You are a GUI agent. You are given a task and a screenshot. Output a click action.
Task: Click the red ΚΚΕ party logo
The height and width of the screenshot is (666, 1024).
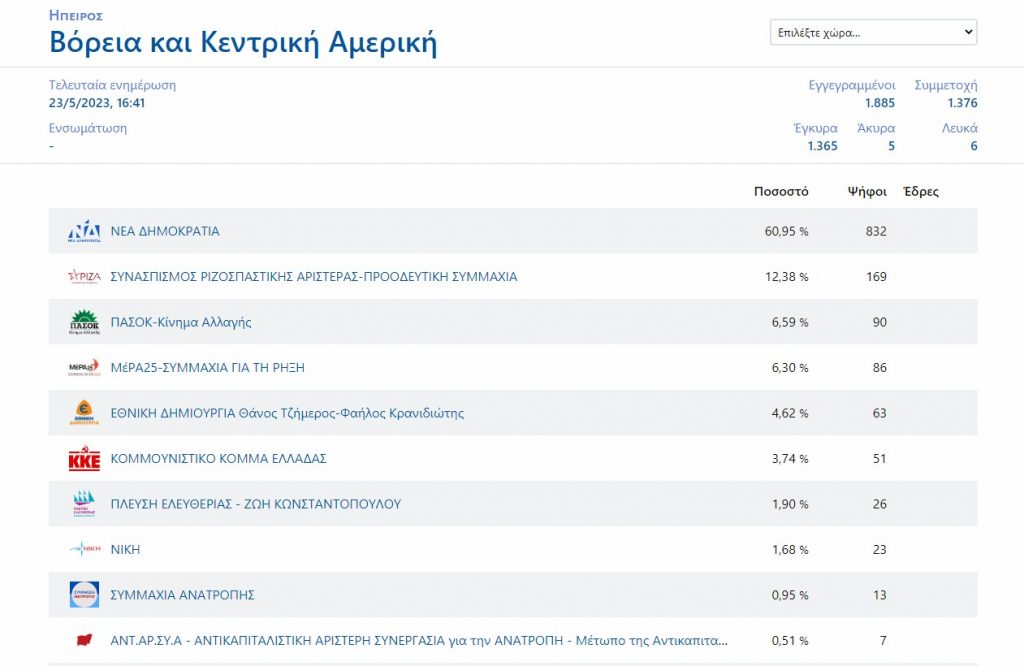pyautogui.click(x=84, y=459)
